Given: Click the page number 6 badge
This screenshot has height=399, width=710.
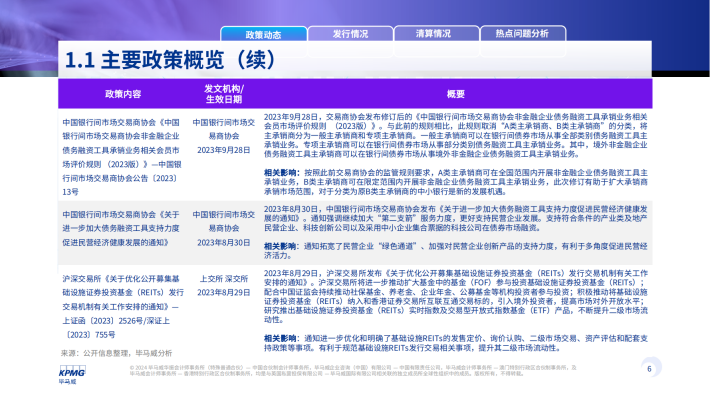Looking at the screenshot, I should 649,369.
